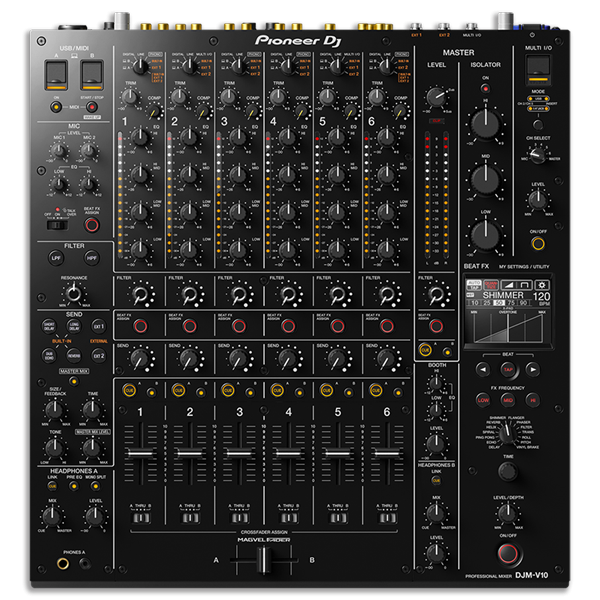Toggle Headphones B LINK CUE button
Screen dimensions: 600x600
(x=436, y=480)
